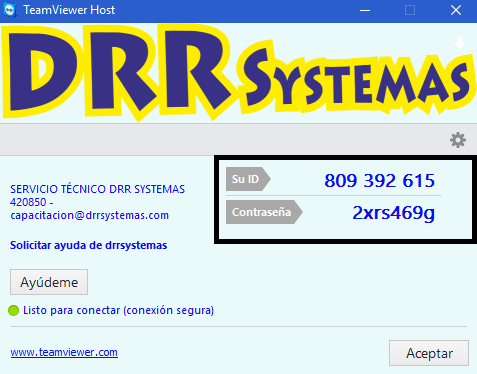Click the Su ID label tag
The height and width of the screenshot is (374, 477).
(x=248, y=179)
